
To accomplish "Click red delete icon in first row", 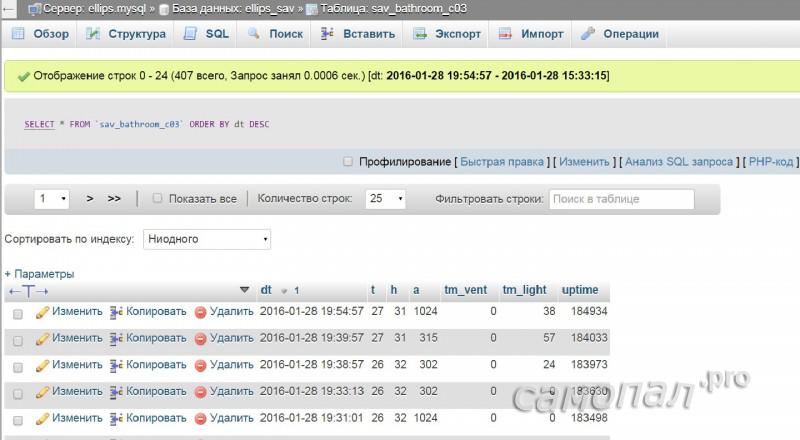I will (x=200, y=312).
